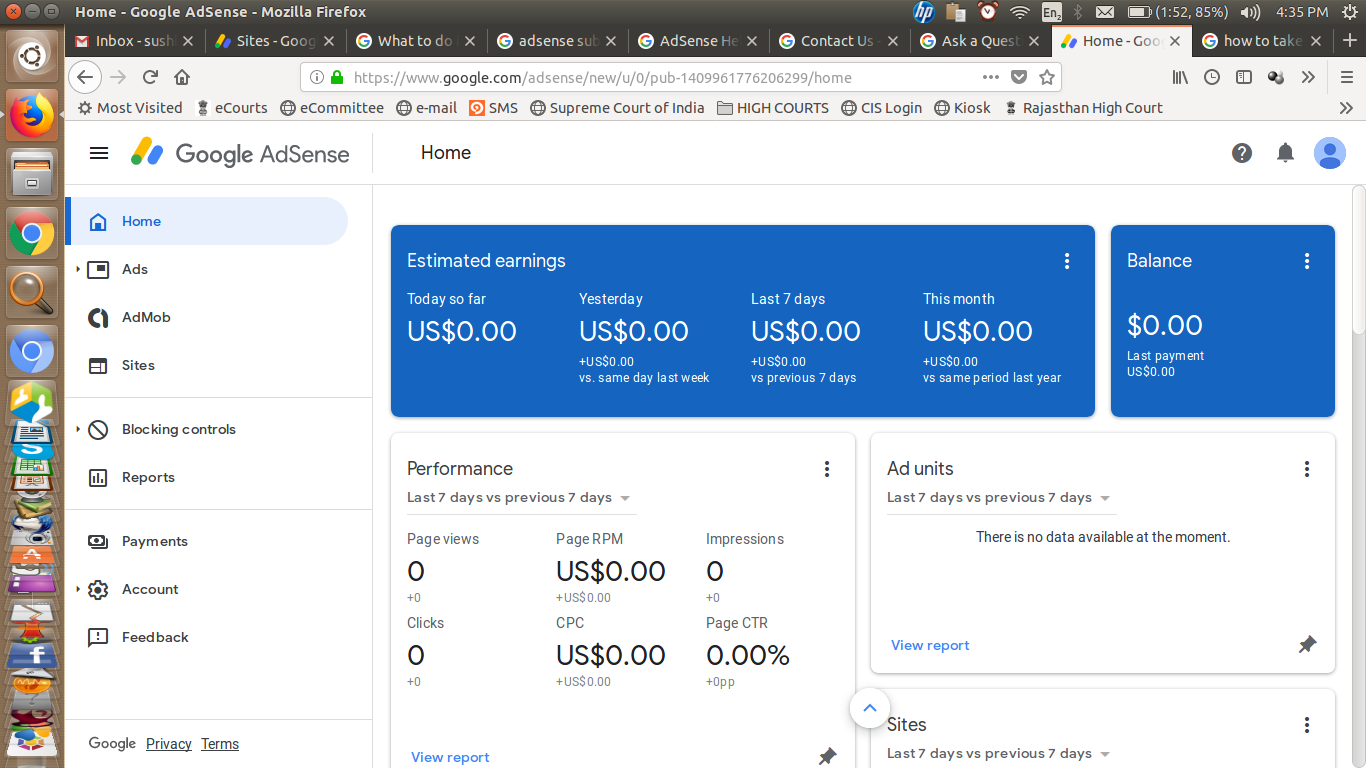1366x768 pixels.
Task: Click Firefox back arrow button
Action: tap(85, 77)
